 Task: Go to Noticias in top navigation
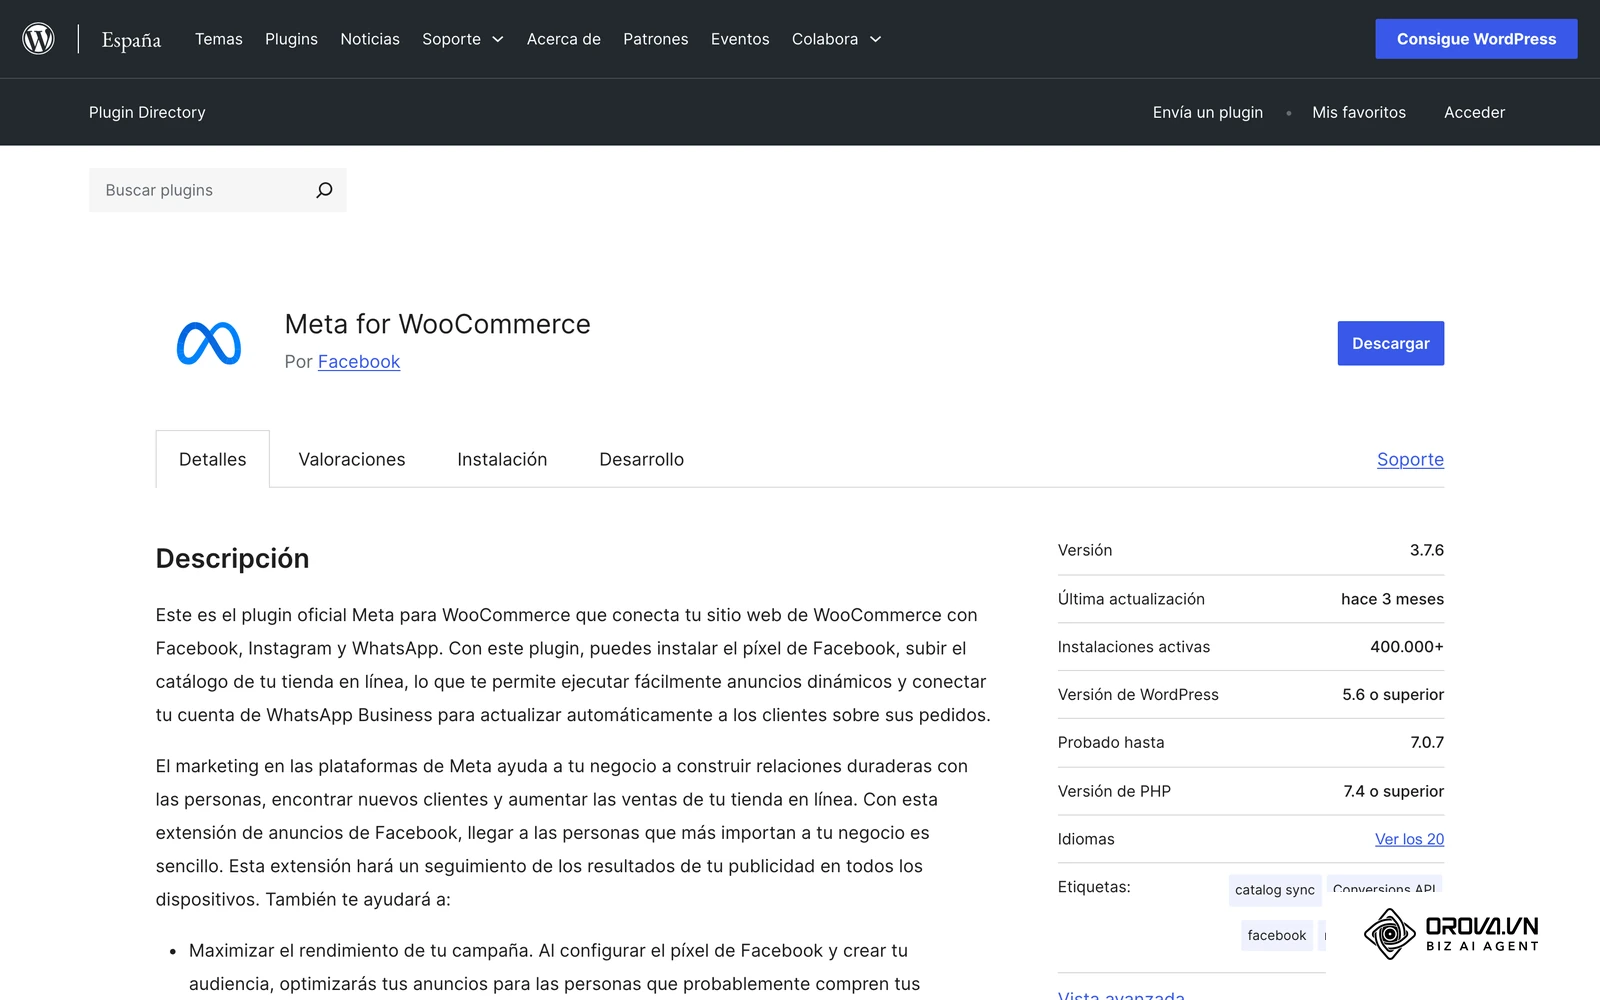[x=370, y=39]
